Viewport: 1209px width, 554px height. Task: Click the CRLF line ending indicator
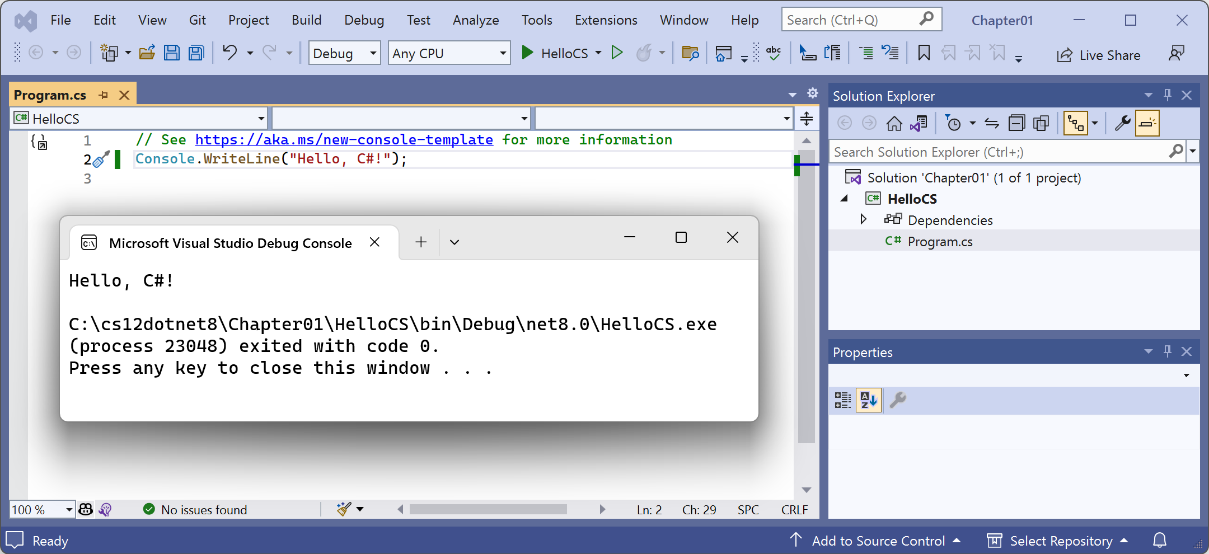pos(794,509)
